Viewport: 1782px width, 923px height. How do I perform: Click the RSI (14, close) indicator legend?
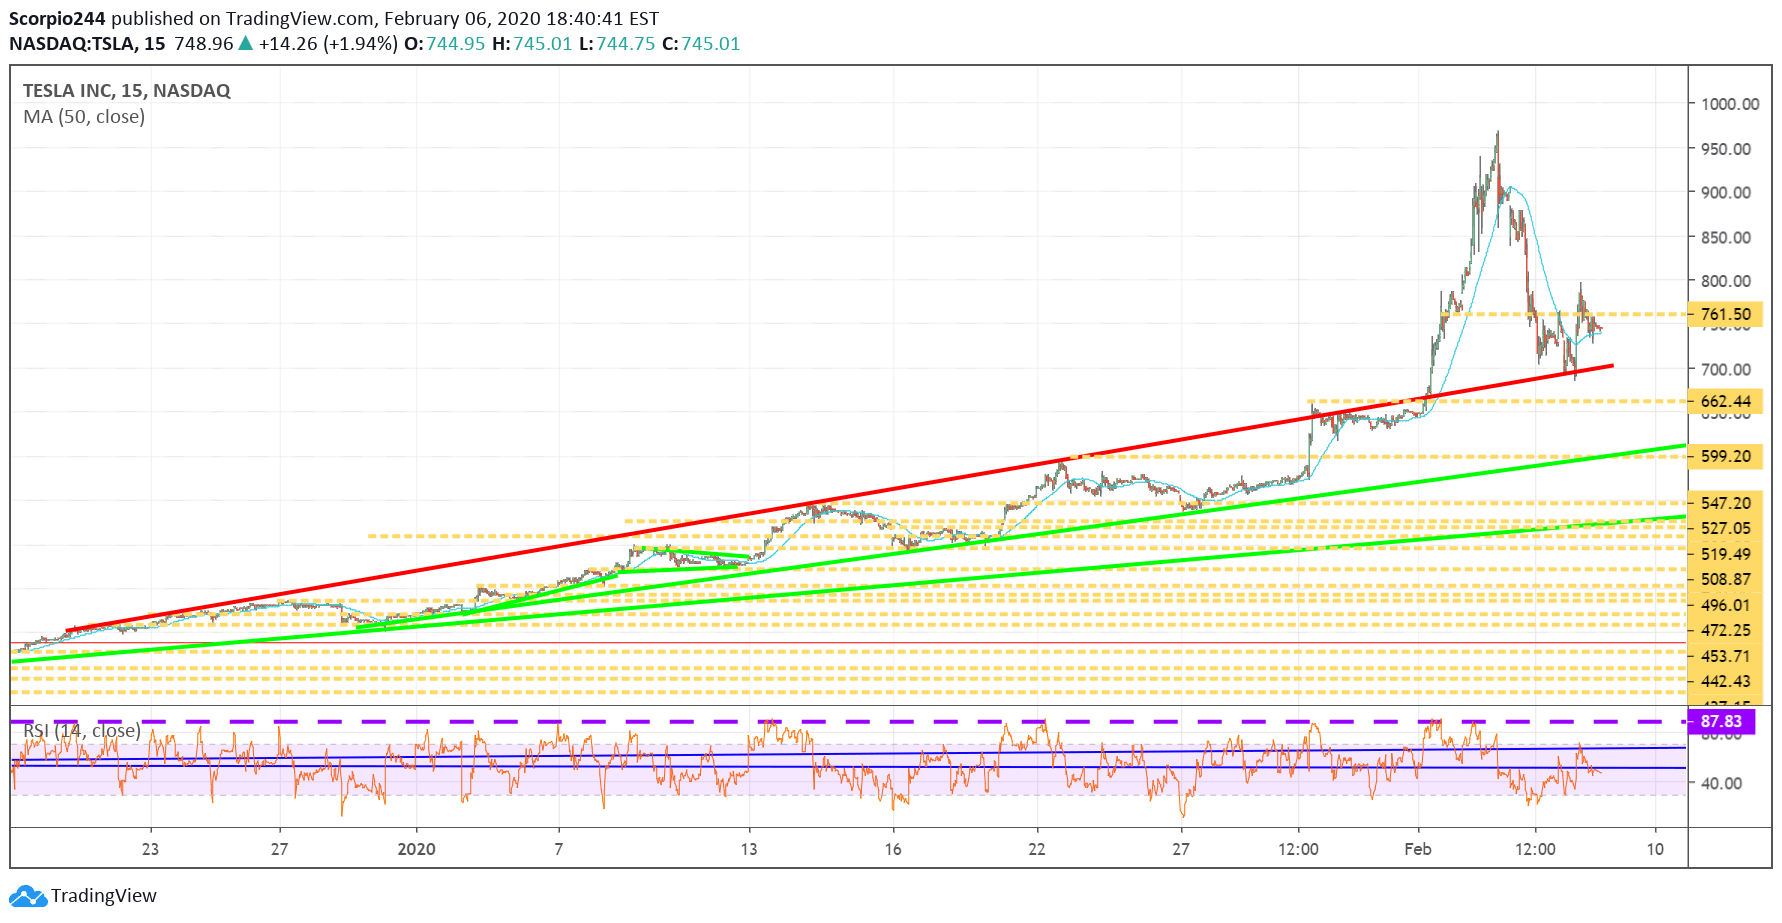point(82,731)
